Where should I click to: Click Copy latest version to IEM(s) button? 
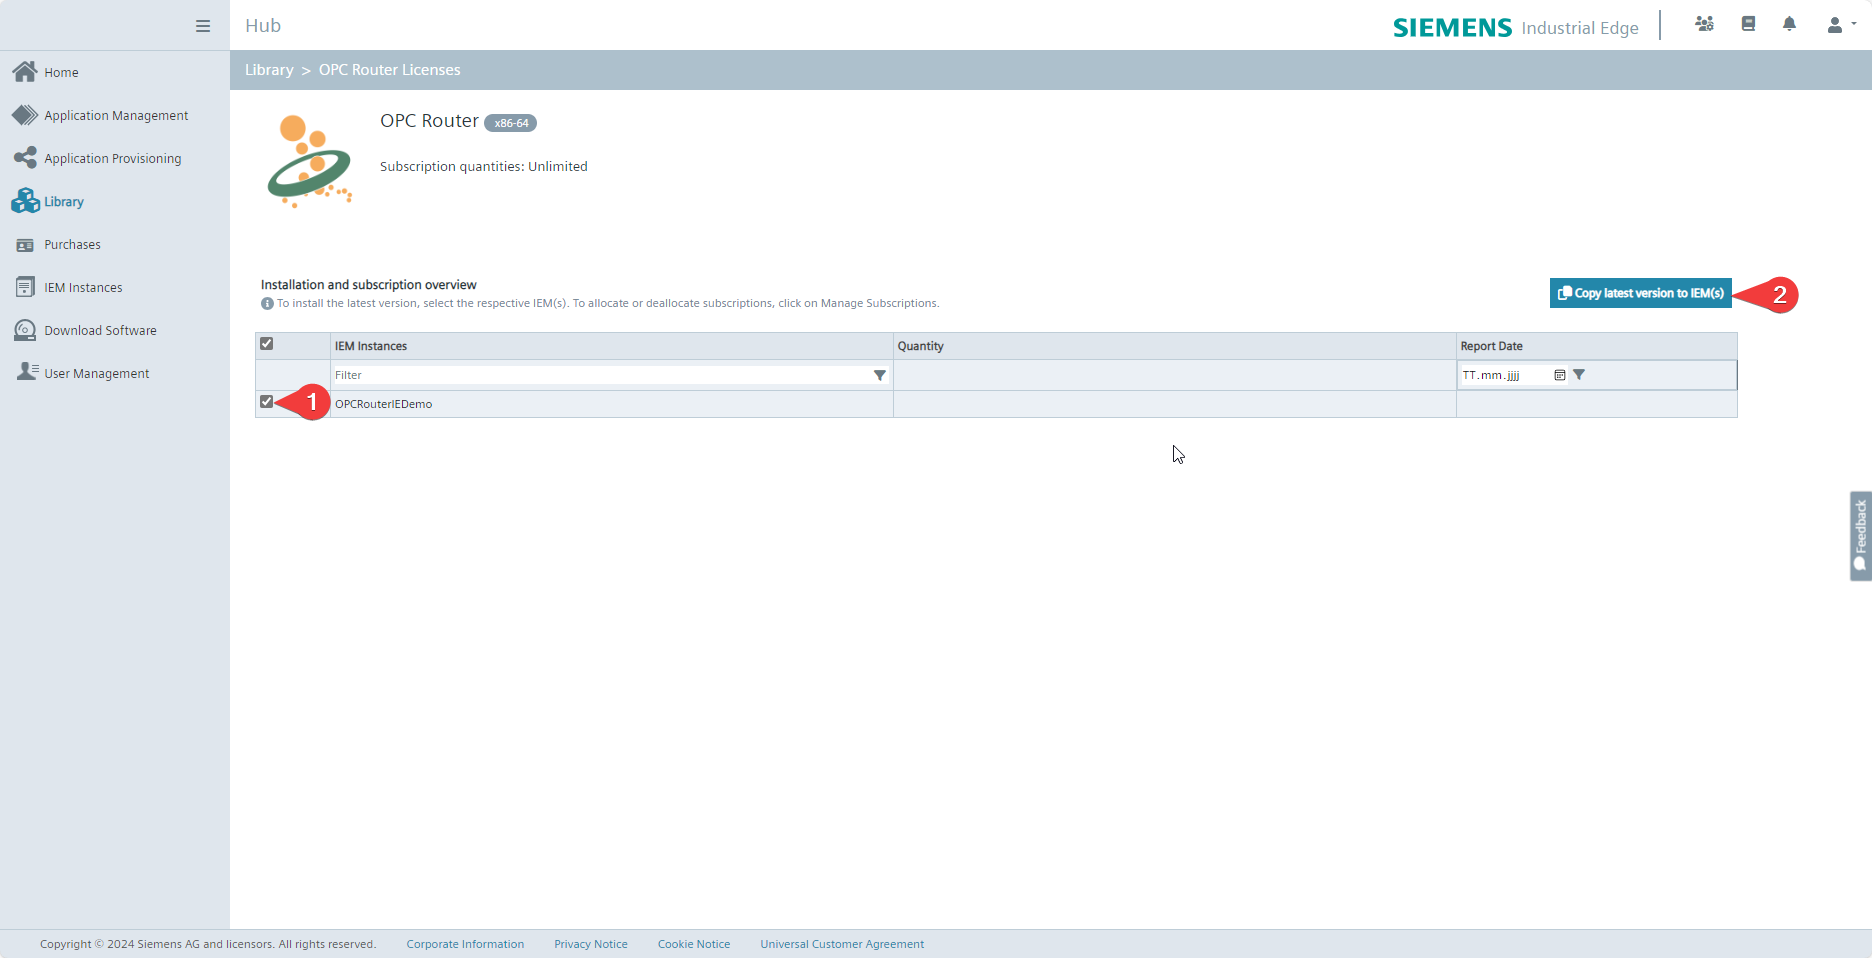(1640, 293)
